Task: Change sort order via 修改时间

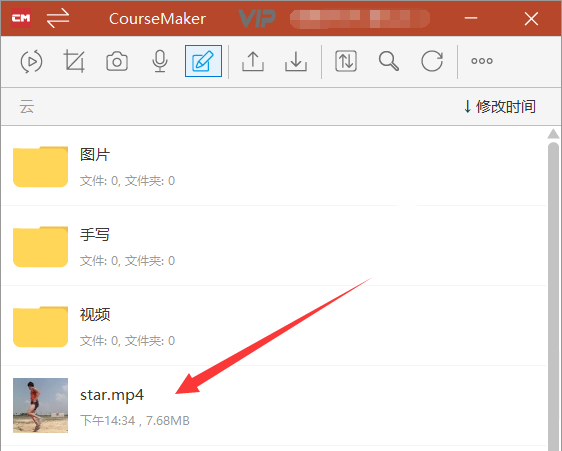Action: coord(500,106)
